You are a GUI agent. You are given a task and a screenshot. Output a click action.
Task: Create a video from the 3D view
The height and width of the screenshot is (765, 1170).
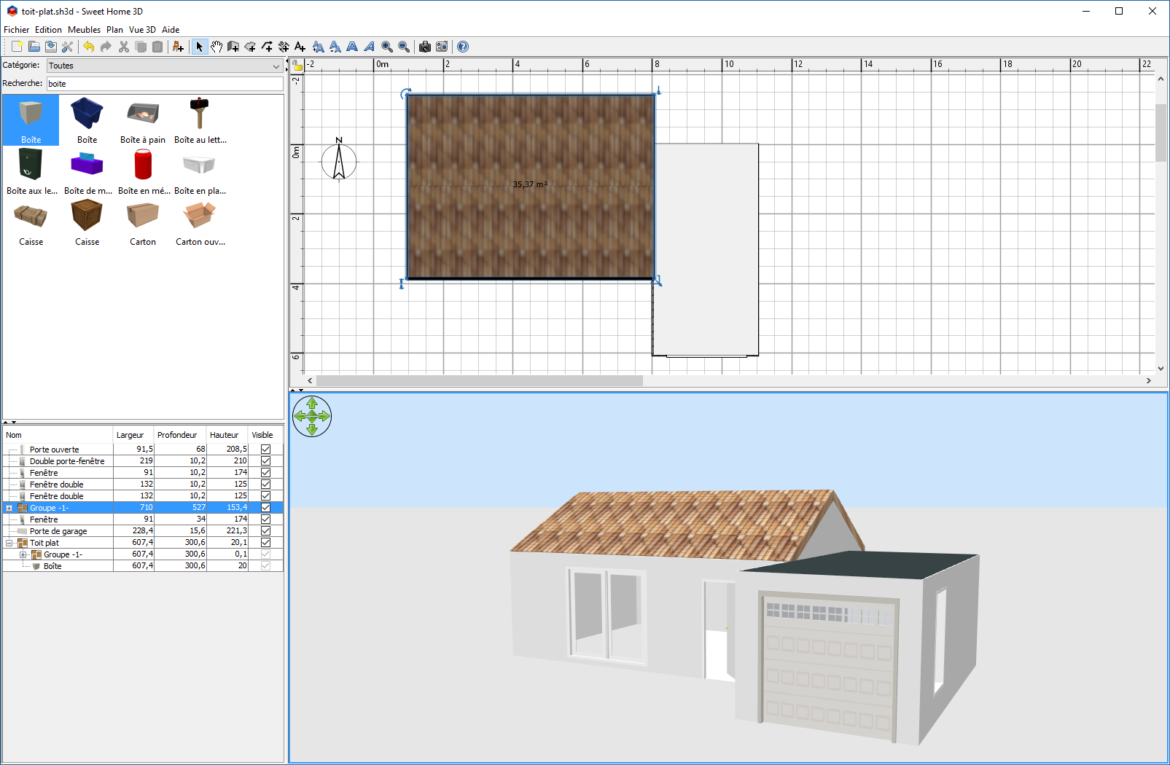[x=442, y=46]
